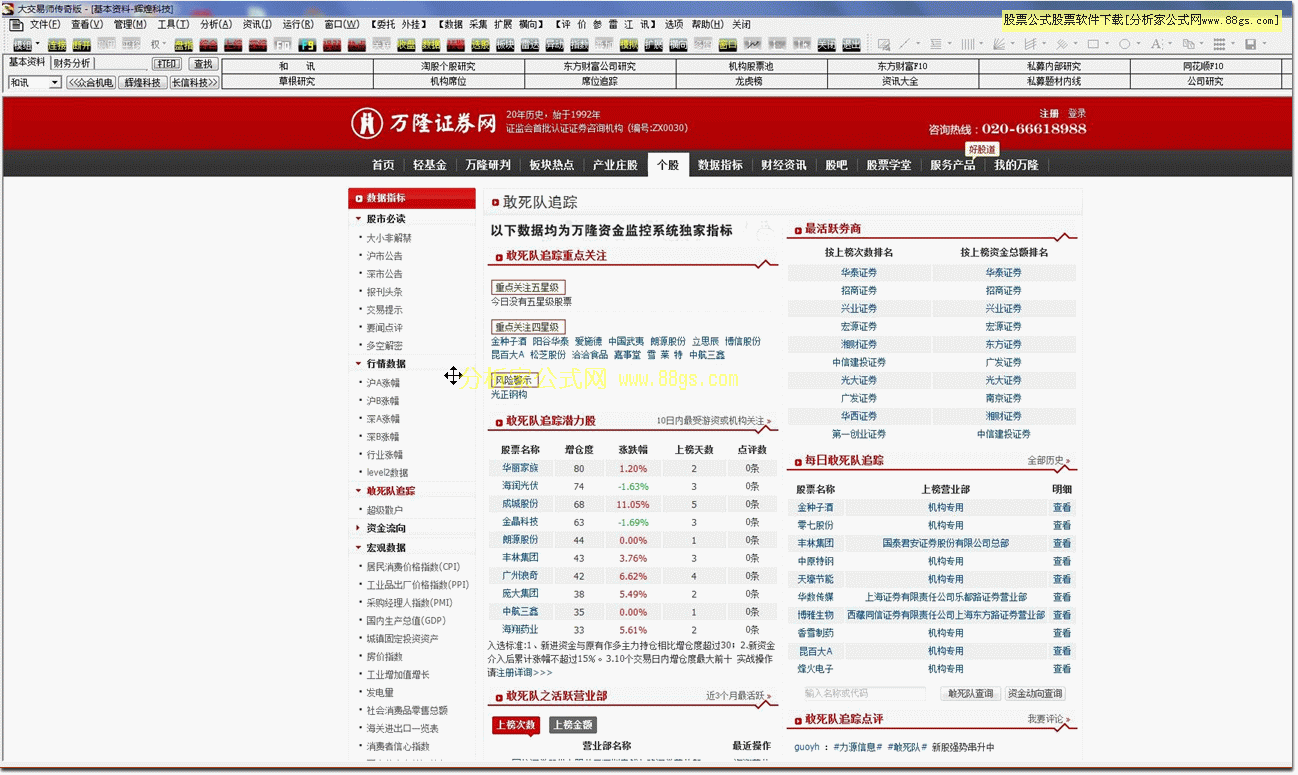Image resolution: width=1298 pixels, height=775 pixels.
Task: Click the 盘指 toolbar icon
Action: tap(183, 45)
